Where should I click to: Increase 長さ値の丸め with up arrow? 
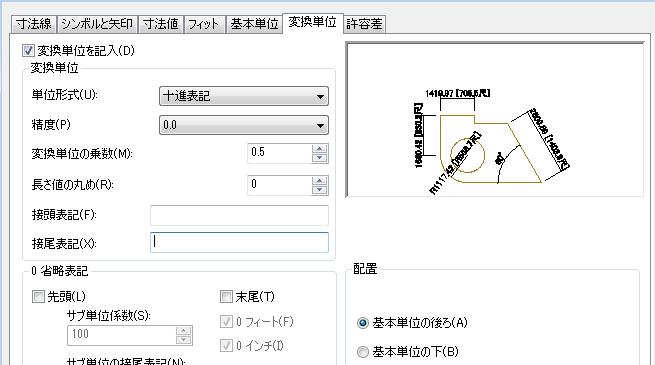[x=320, y=181]
